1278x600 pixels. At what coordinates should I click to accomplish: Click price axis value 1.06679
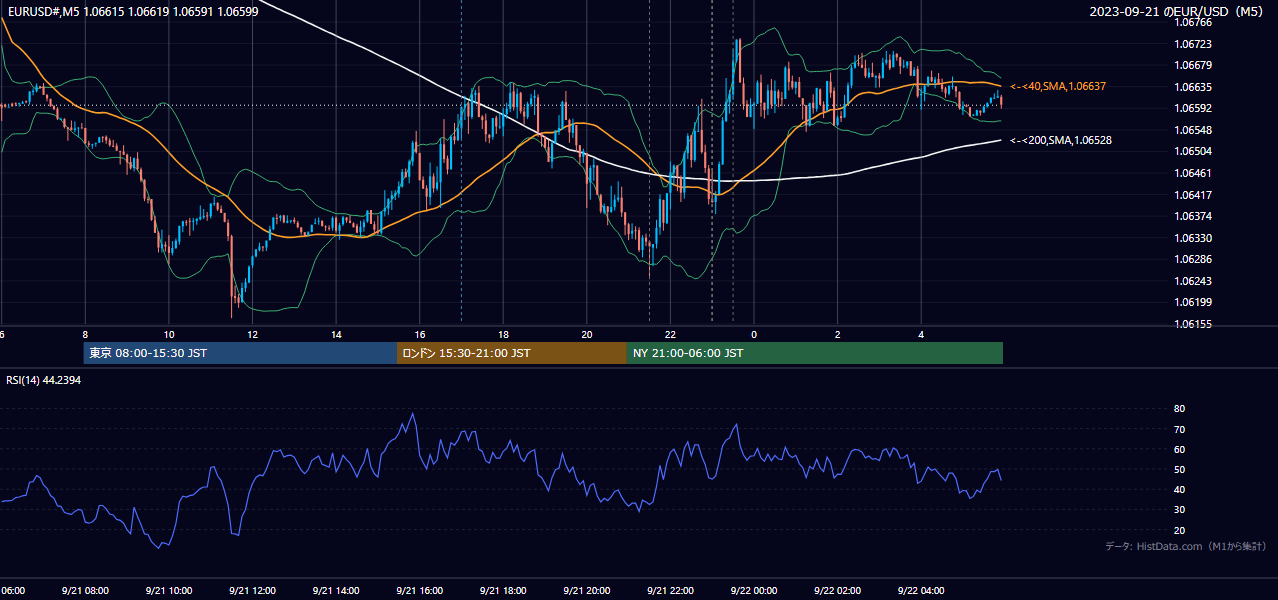pos(1192,66)
